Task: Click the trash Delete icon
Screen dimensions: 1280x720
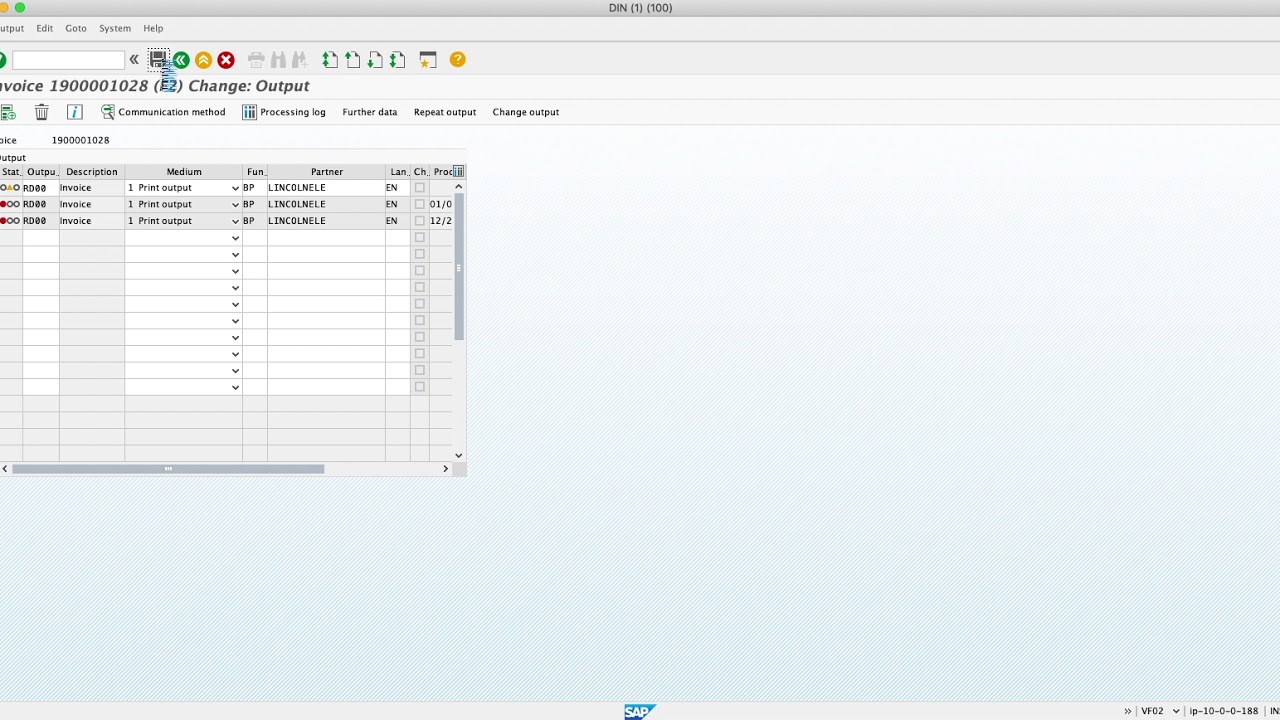Action: pos(41,112)
